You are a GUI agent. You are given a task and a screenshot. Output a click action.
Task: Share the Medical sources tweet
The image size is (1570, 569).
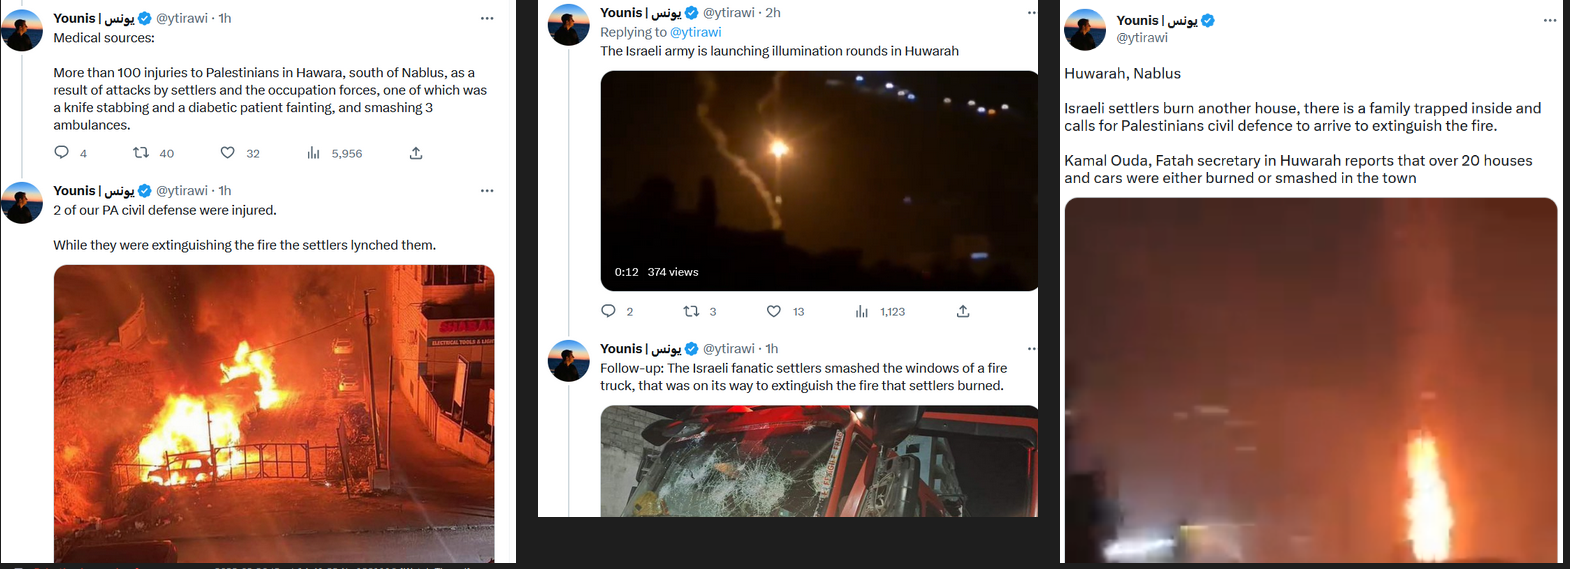416,153
